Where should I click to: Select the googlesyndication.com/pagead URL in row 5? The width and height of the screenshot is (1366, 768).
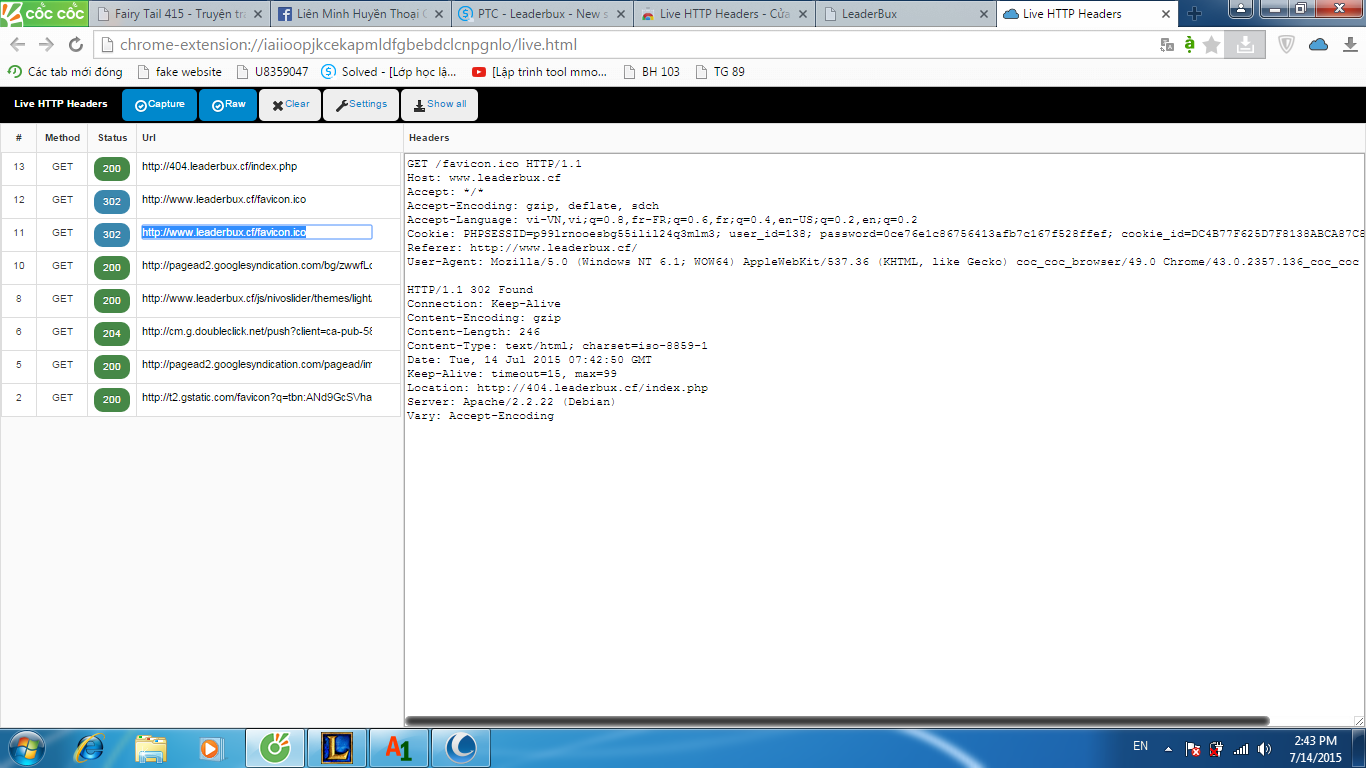[256, 365]
